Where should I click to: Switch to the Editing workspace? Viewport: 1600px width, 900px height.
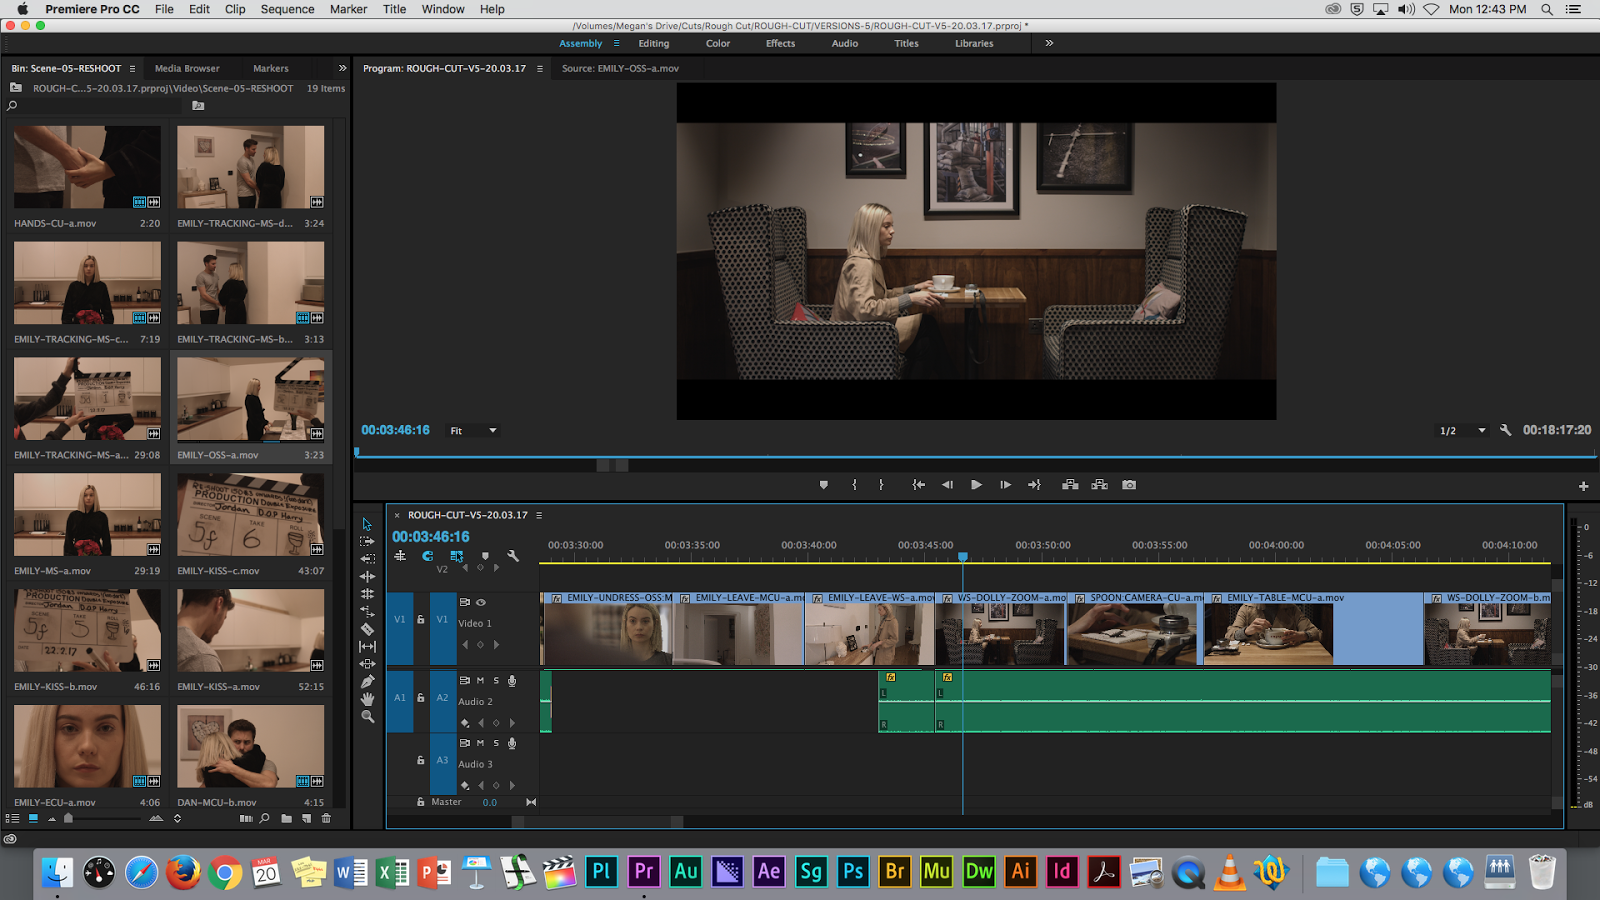tap(654, 44)
